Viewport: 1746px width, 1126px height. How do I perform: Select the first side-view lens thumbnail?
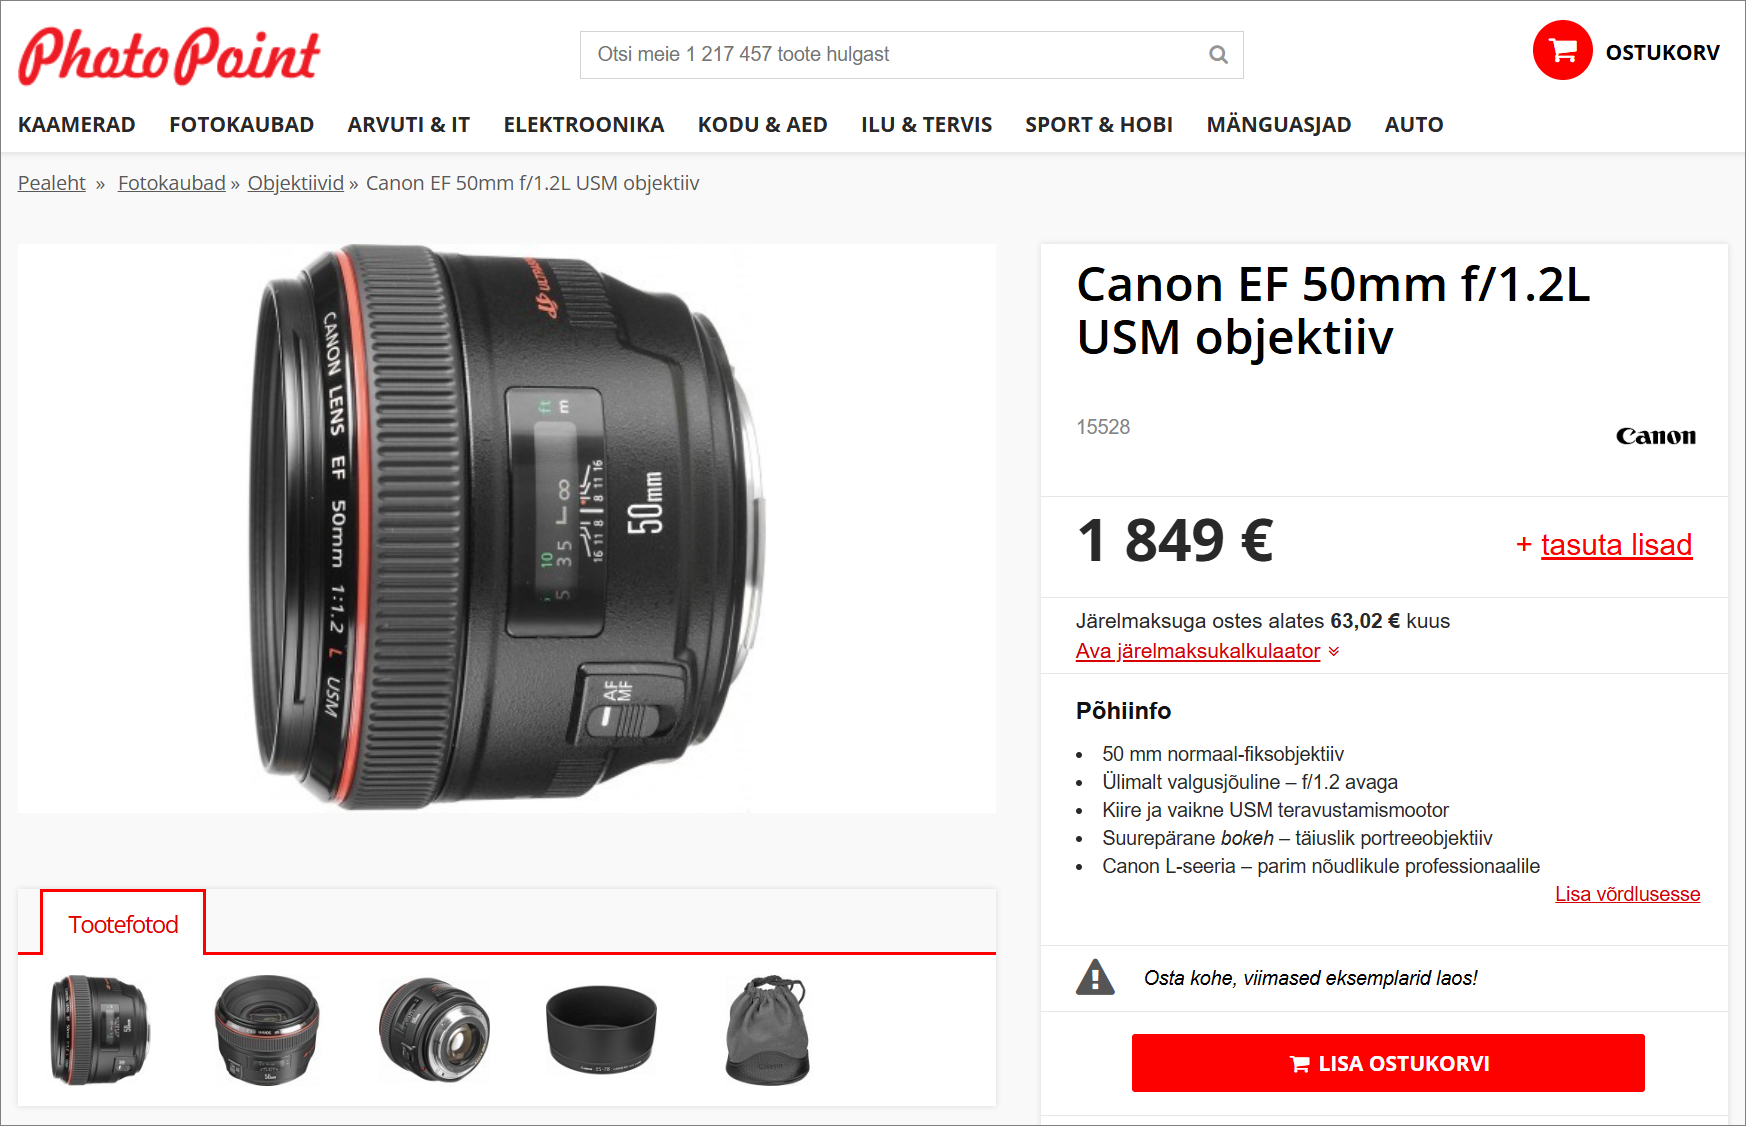coord(100,1030)
